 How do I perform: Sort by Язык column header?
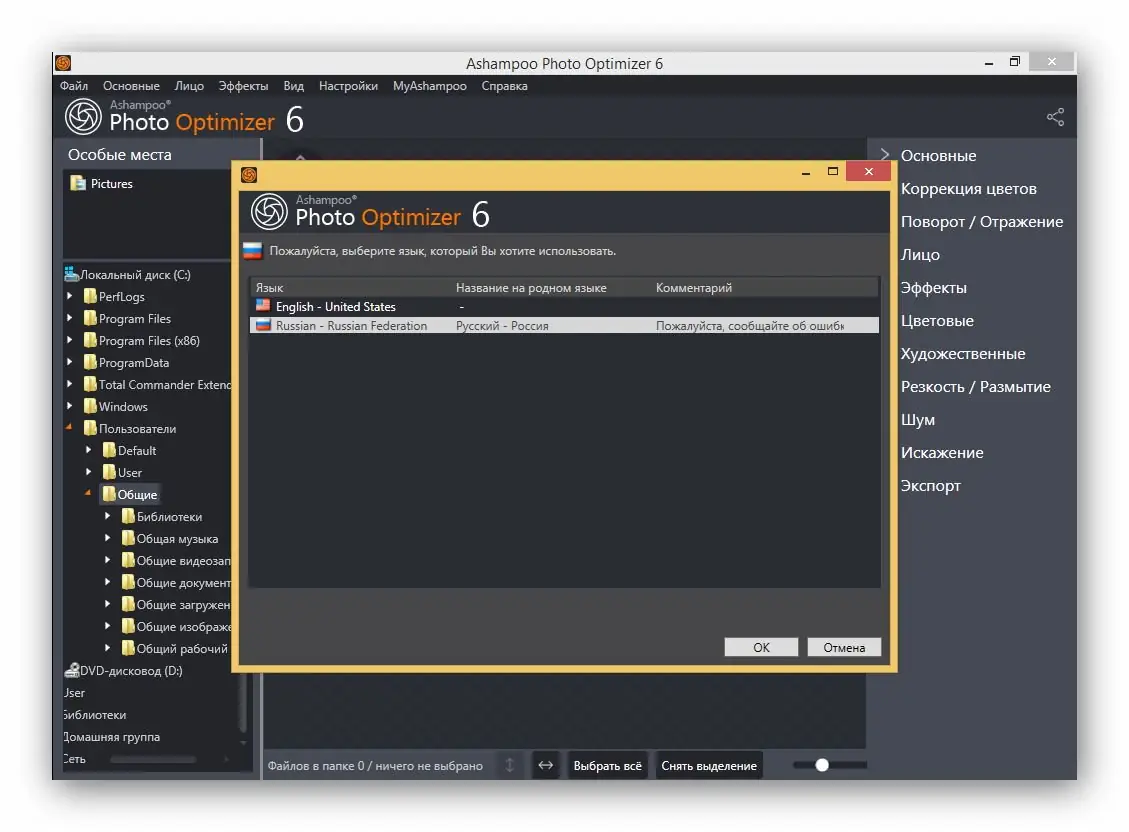point(269,287)
